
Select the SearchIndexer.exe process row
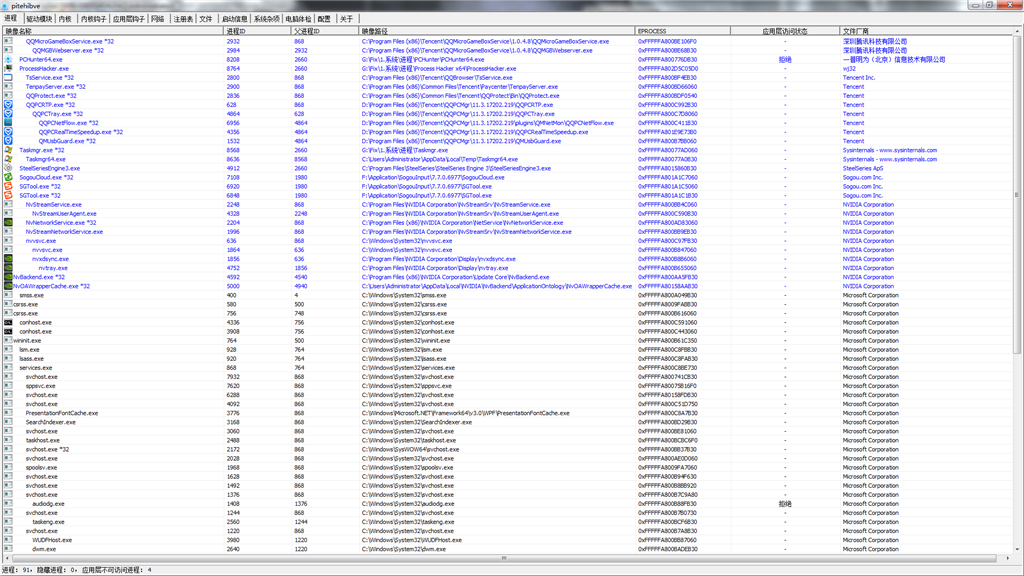coord(508,423)
